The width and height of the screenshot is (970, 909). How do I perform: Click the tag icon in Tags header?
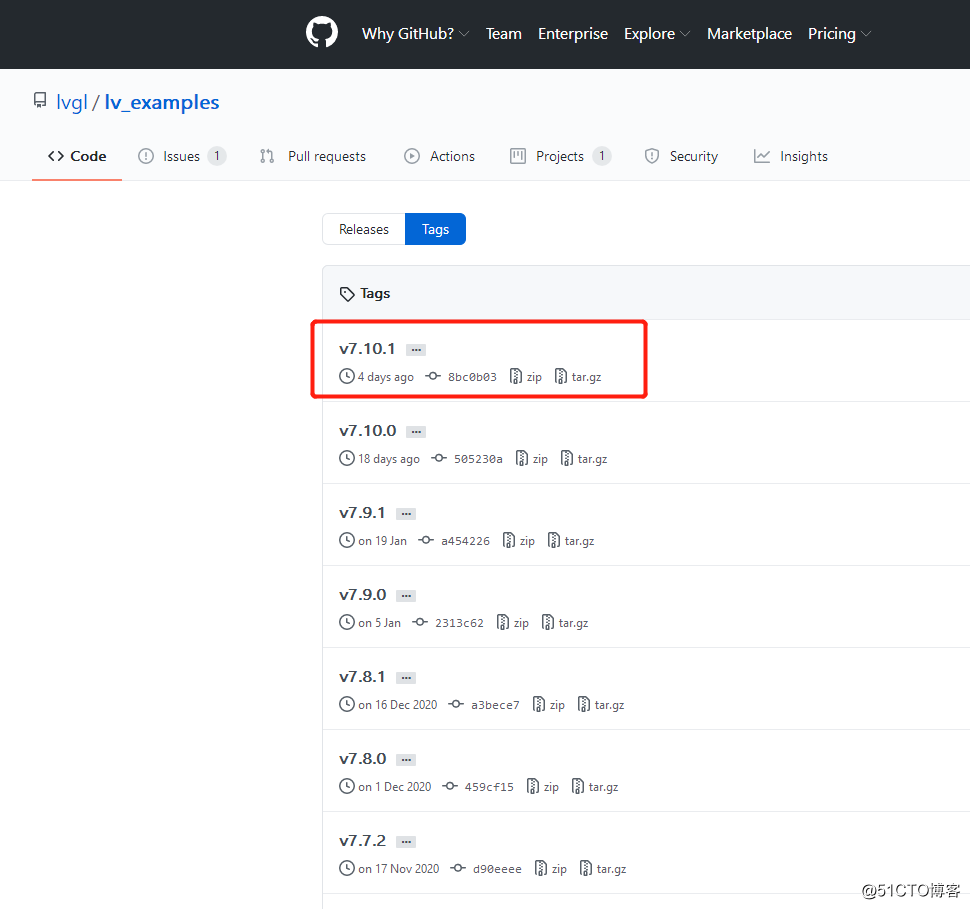pos(347,294)
